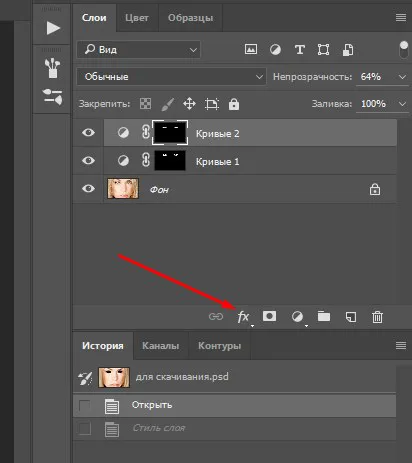
Task: Click the Фон layer thumbnail
Action: coord(123,188)
